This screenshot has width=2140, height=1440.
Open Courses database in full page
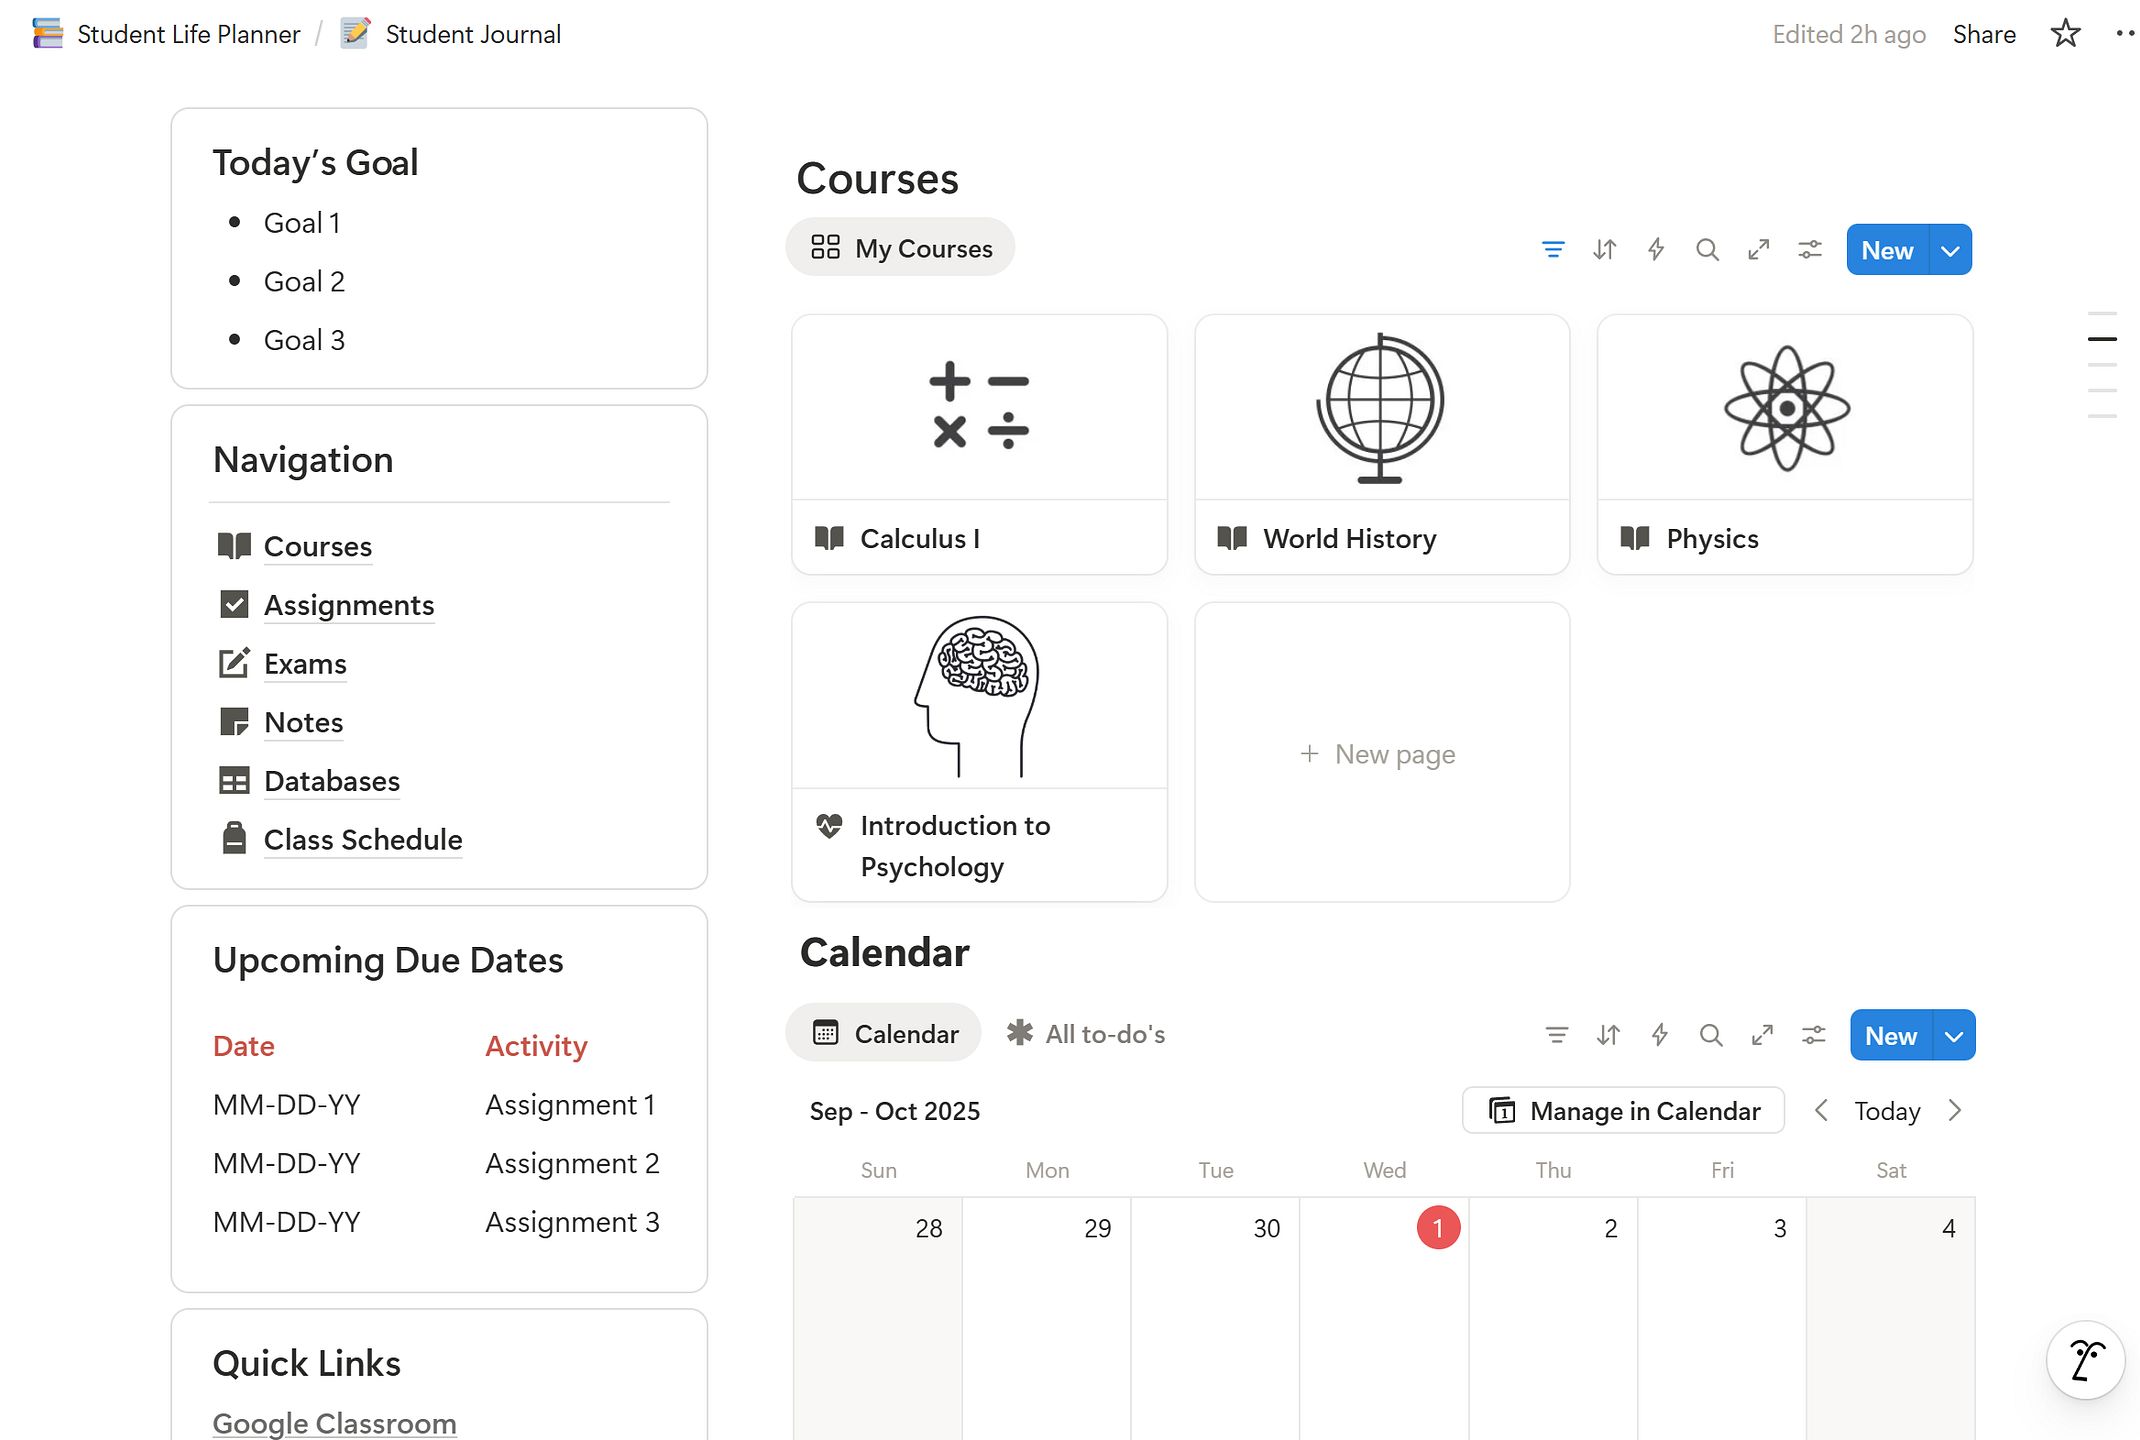pyautogui.click(x=1758, y=249)
